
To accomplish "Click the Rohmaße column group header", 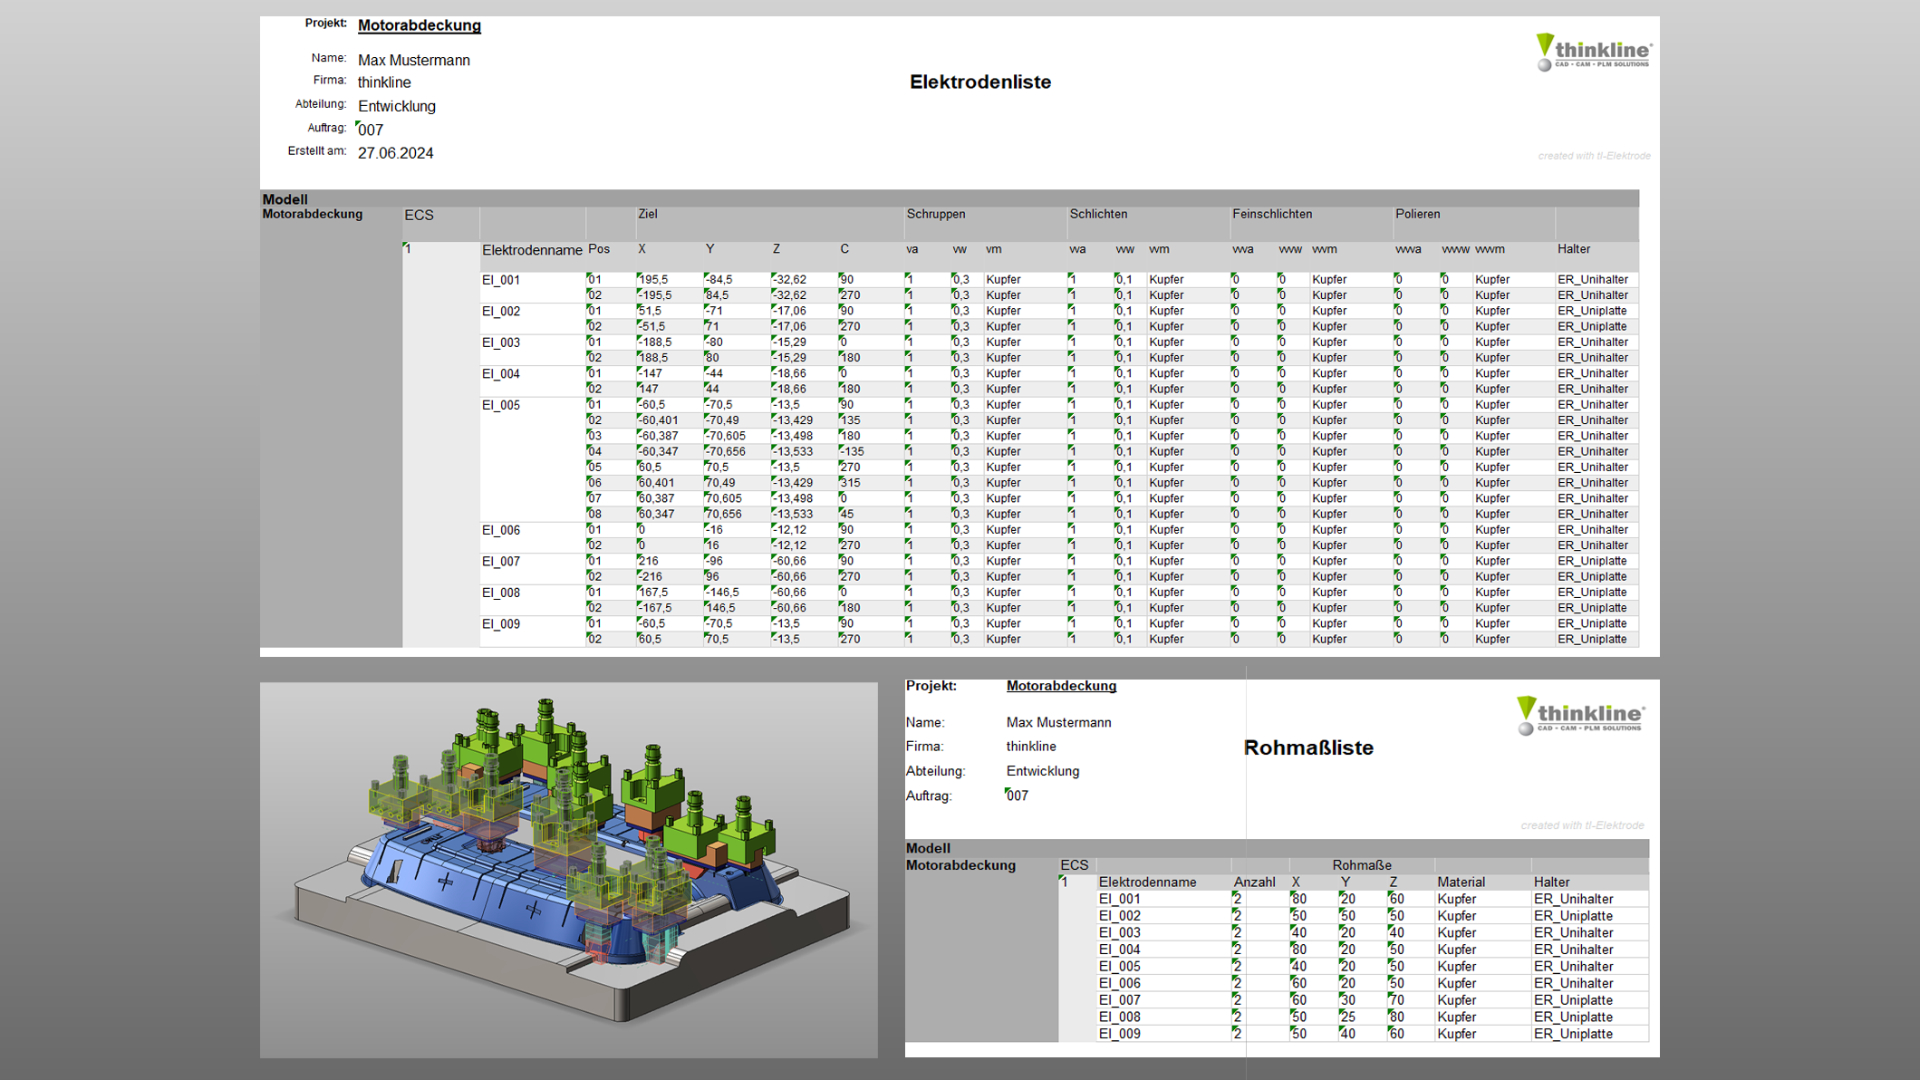I will [1361, 865].
